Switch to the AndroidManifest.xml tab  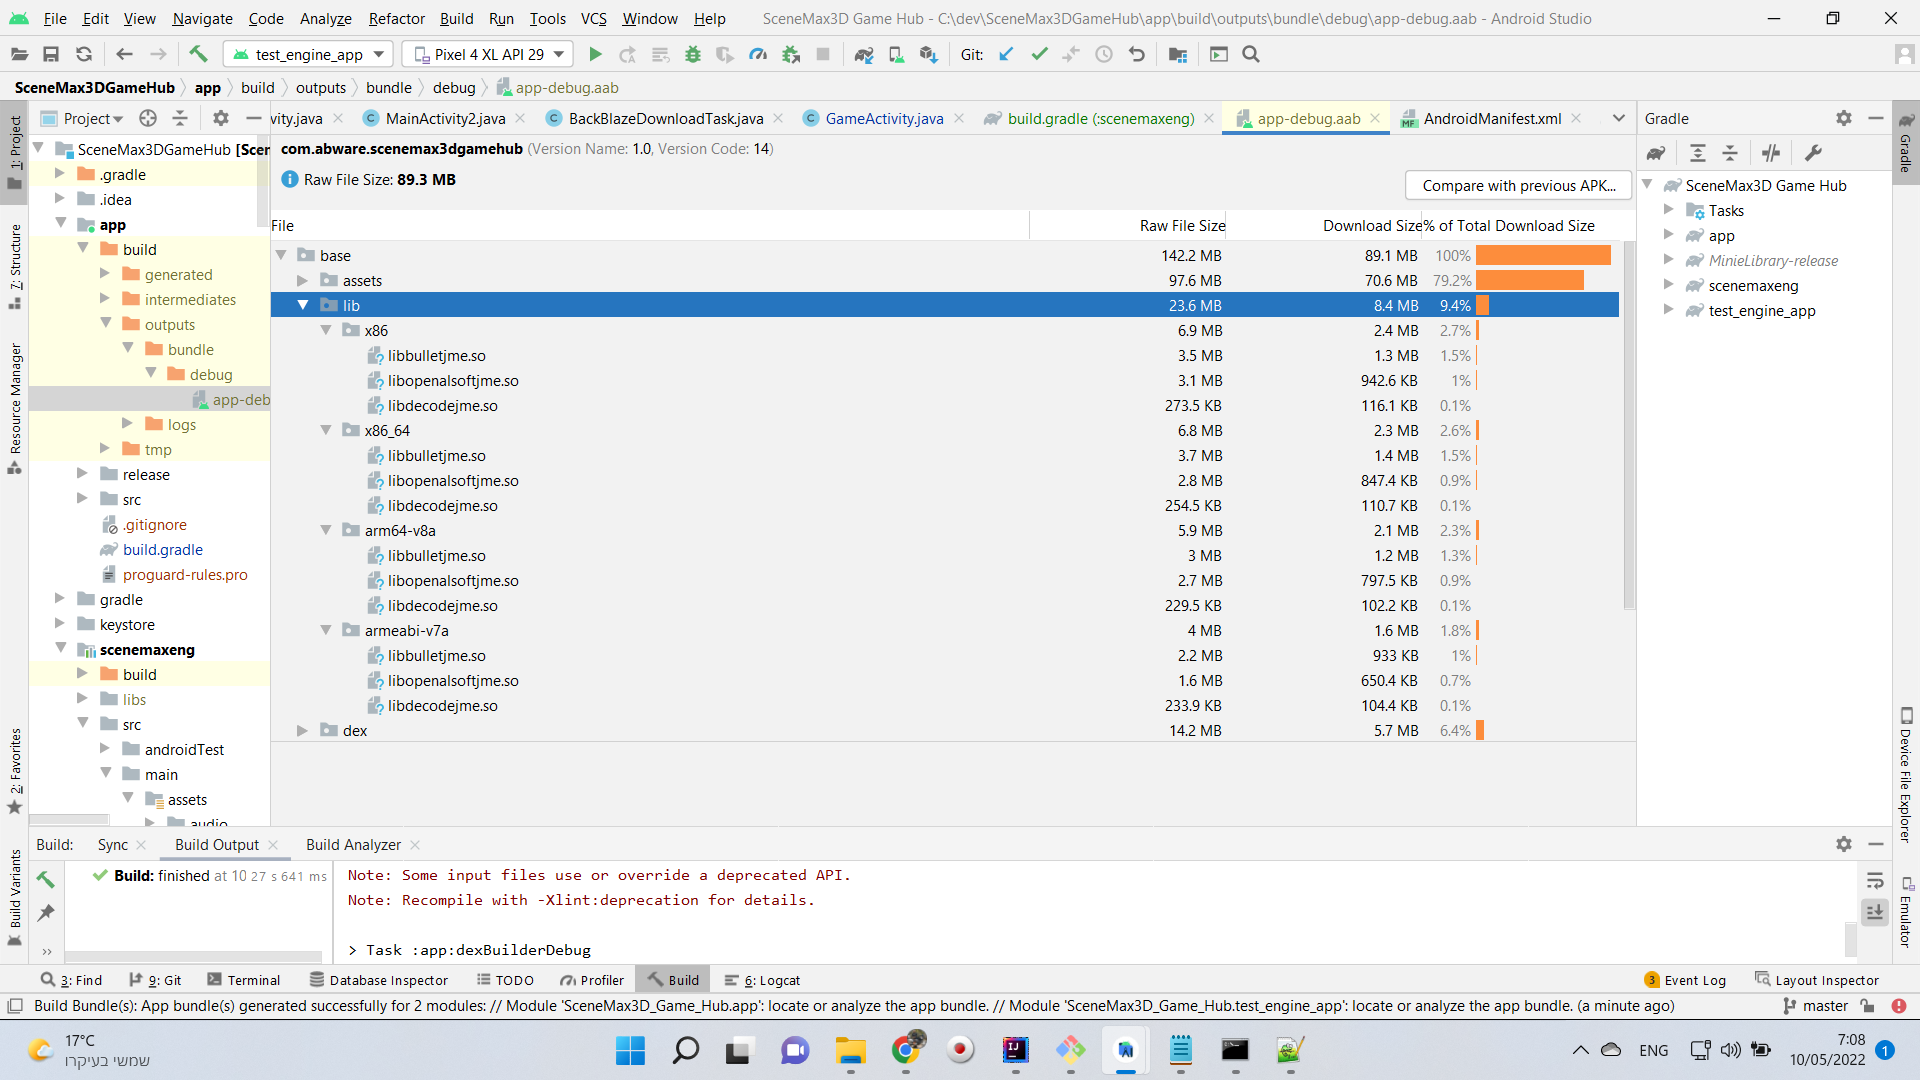point(1492,118)
